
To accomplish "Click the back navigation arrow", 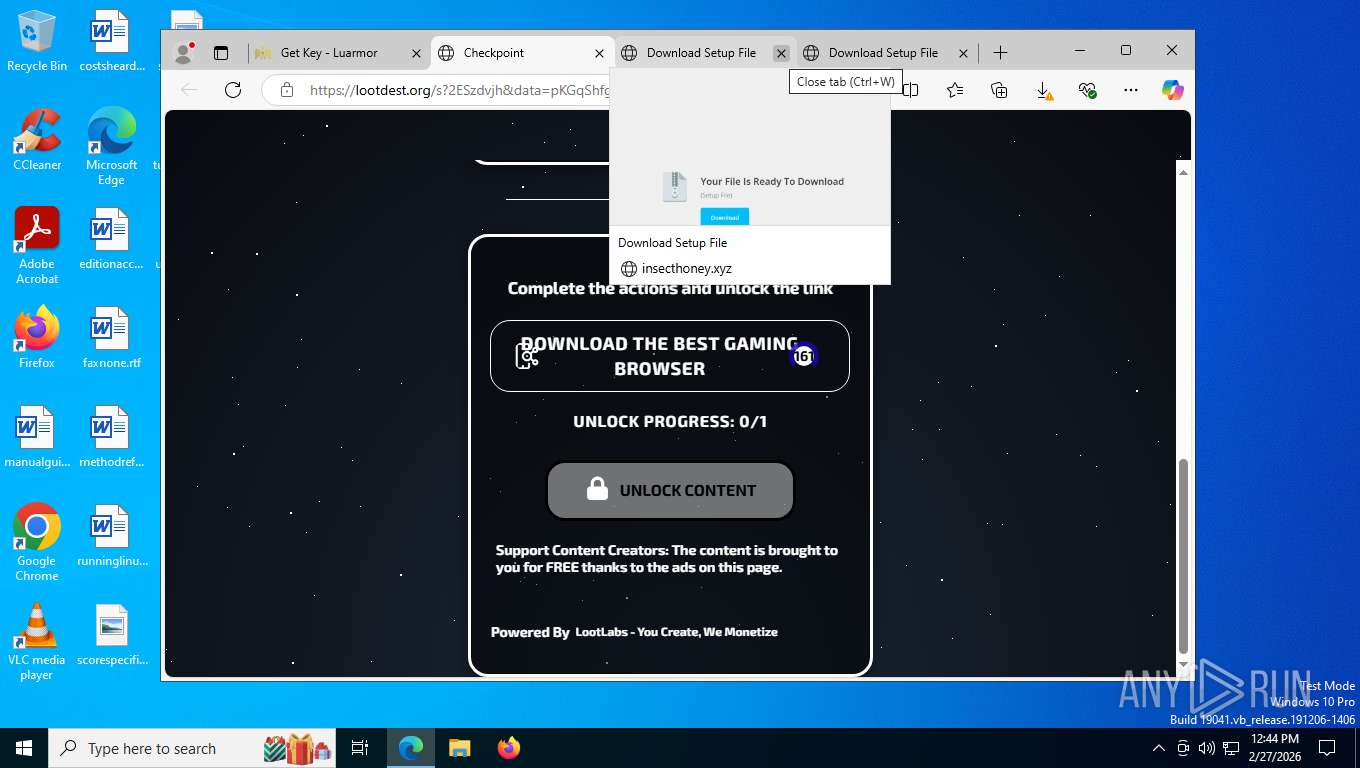I will coord(189,90).
